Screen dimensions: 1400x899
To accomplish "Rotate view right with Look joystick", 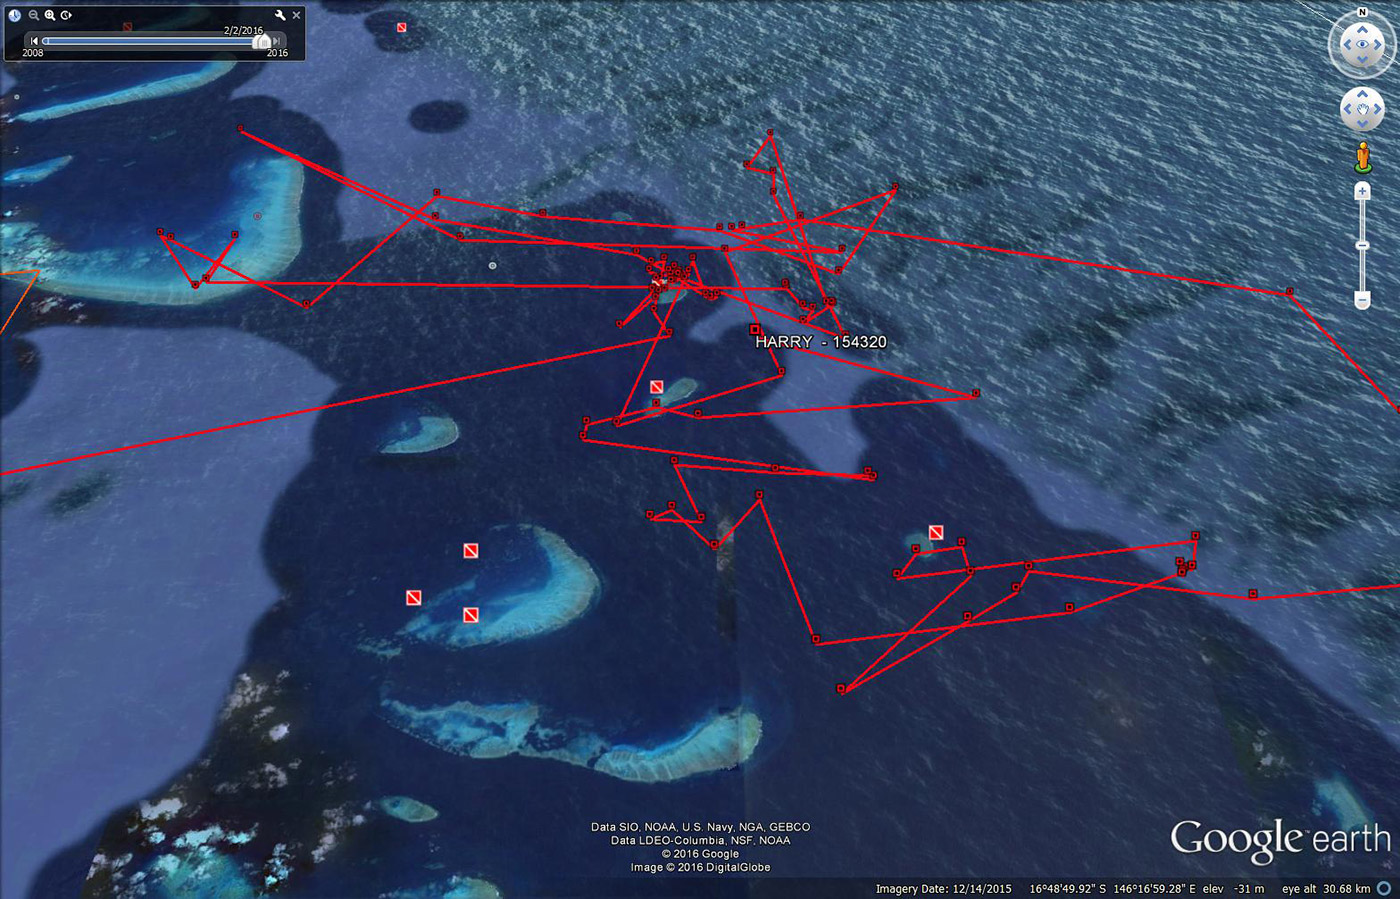I will [x=1378, y=45].
